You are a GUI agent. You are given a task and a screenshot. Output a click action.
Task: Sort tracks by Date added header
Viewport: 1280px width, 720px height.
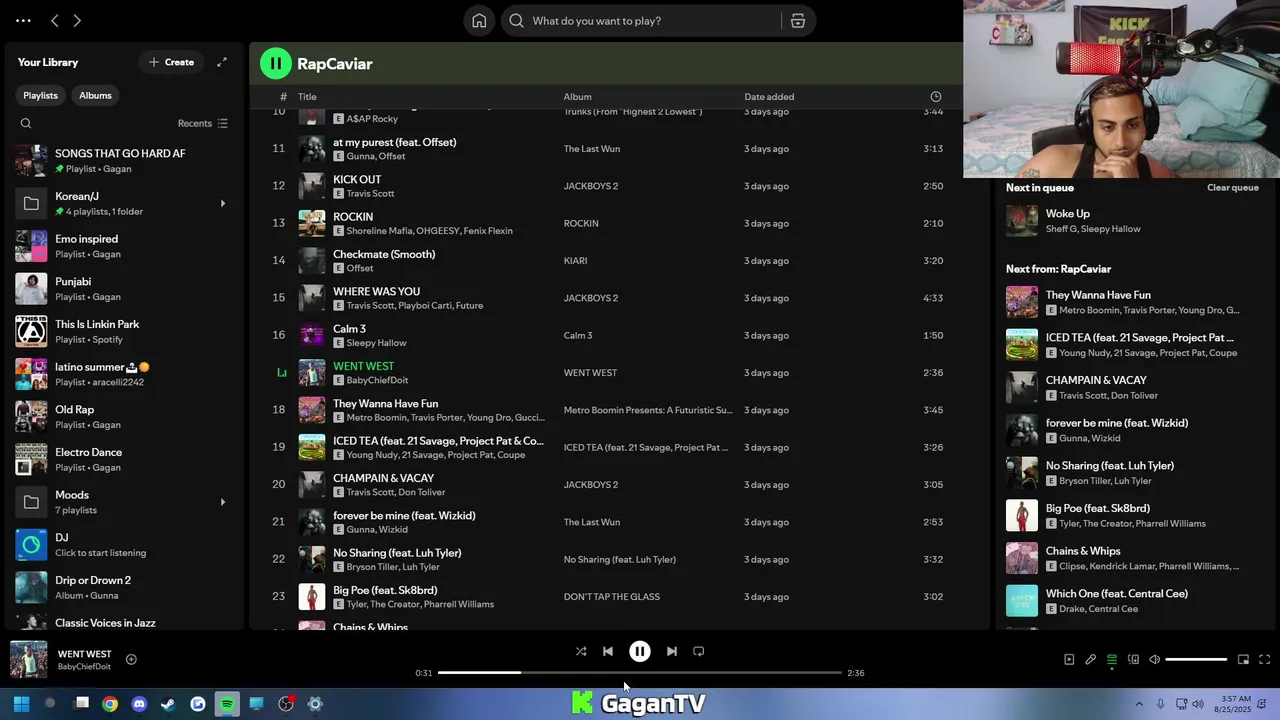point(769,97)
